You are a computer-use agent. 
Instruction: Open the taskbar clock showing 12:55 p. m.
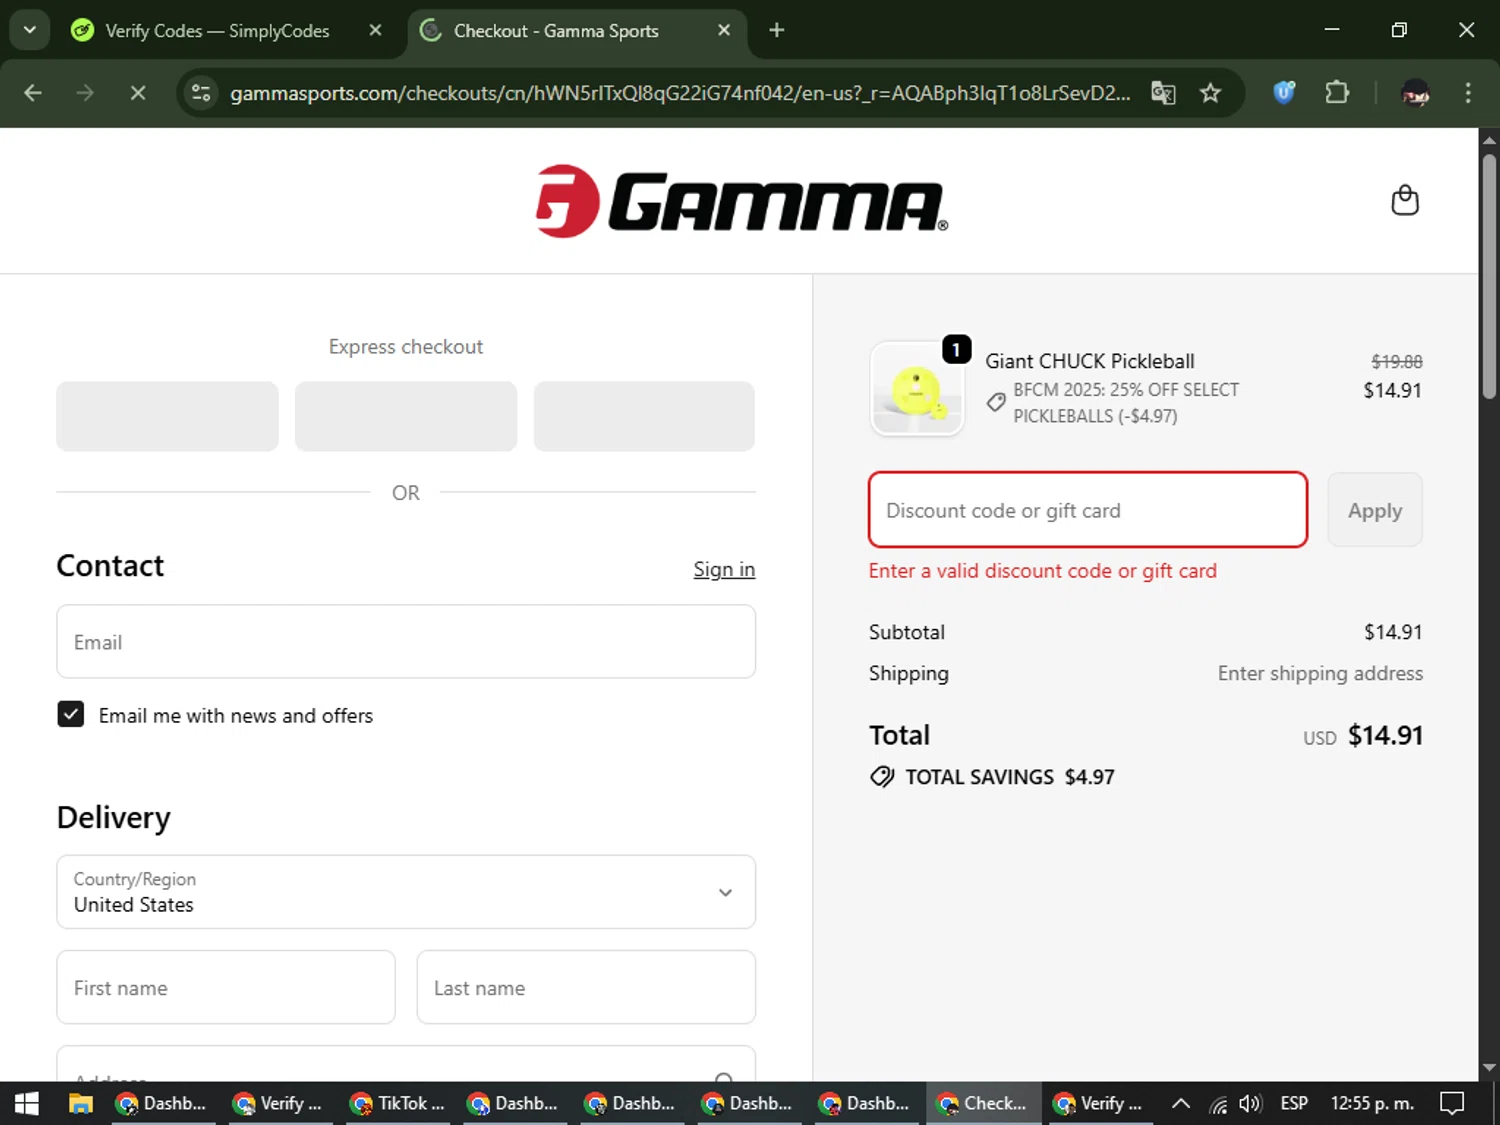tap(1372, 1103)
